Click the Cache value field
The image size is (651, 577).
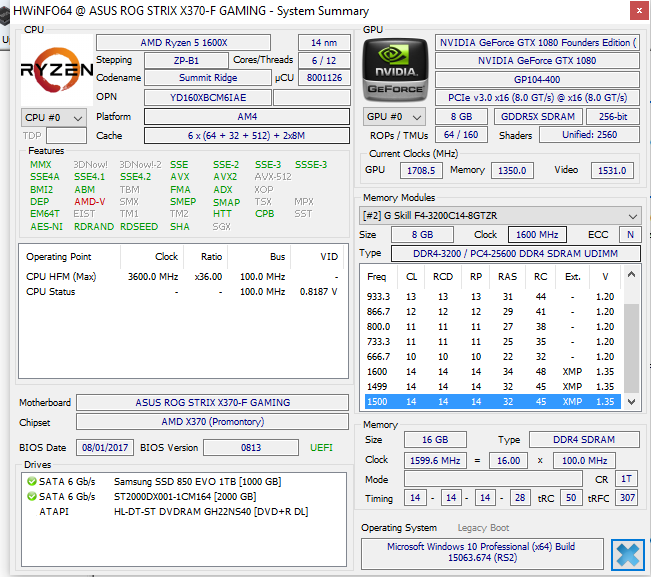pos(247,136)
